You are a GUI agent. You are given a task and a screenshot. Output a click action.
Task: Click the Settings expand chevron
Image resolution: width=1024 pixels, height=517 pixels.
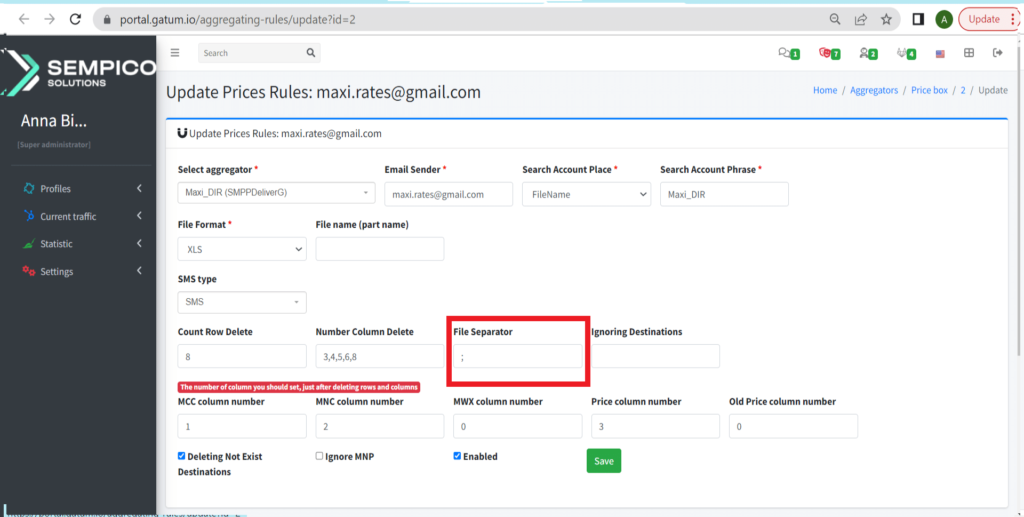[x=139, y=270]
